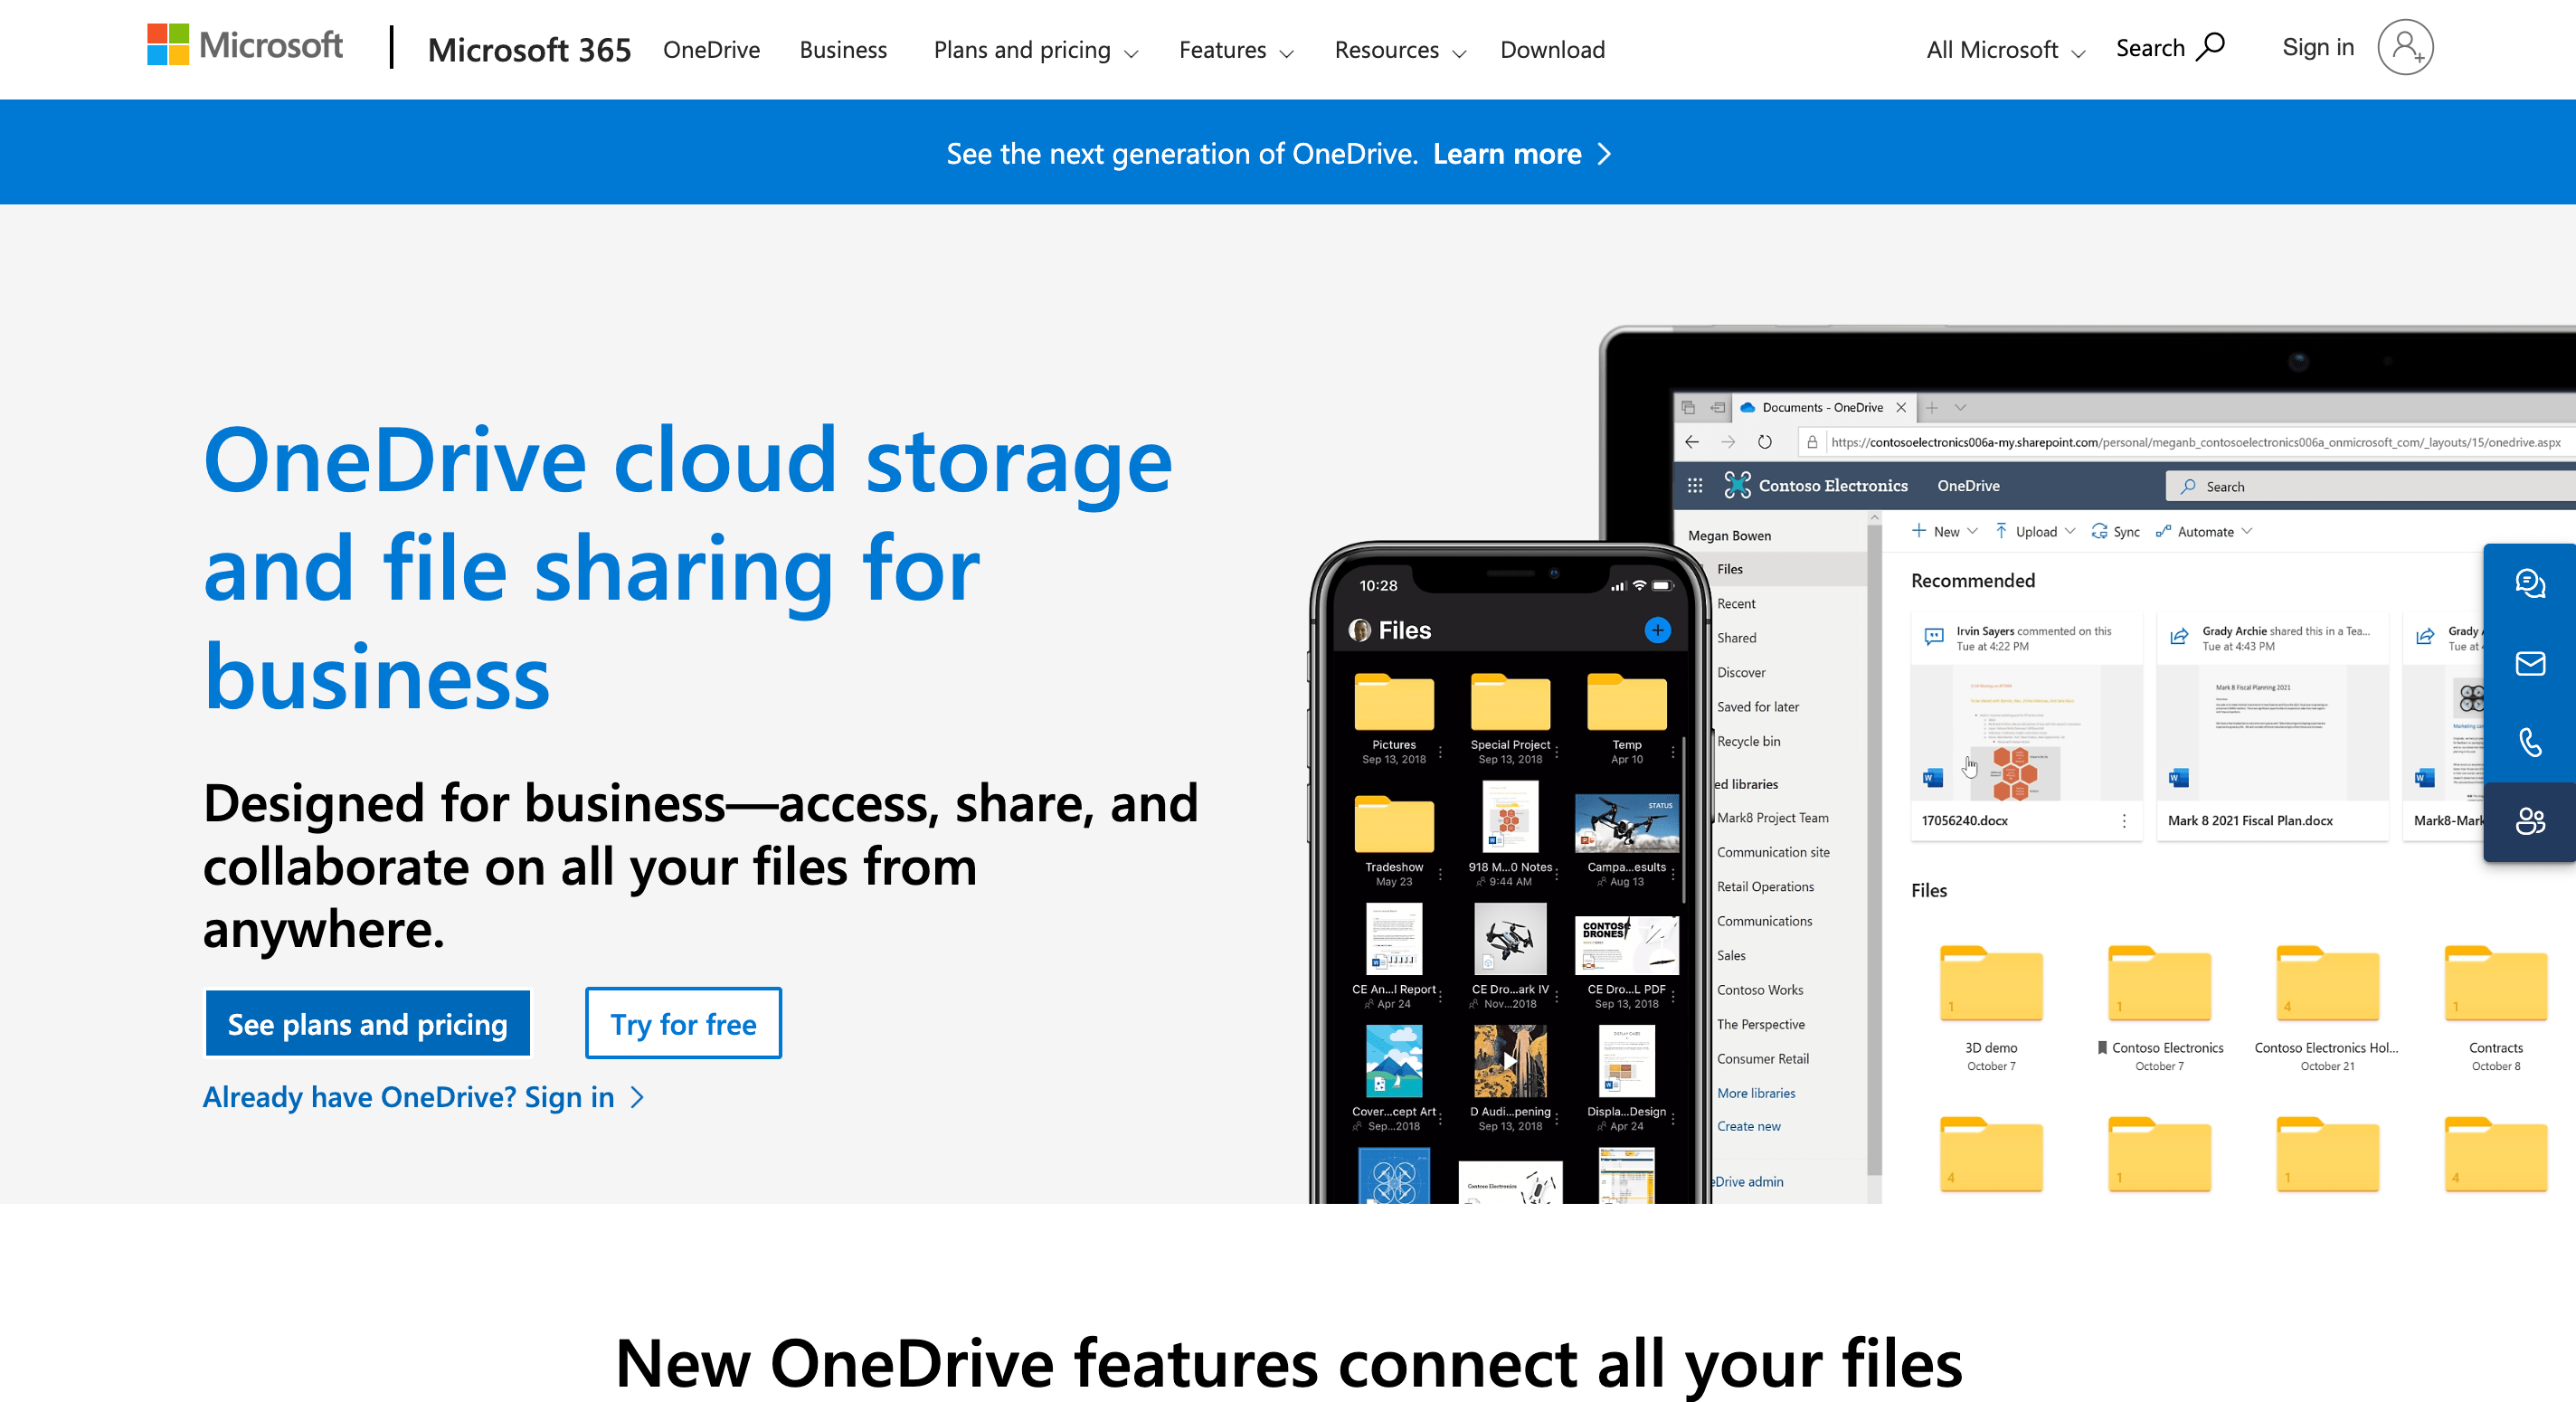Click the Microsoft logo in the header
2576x1402 pixels.
[x=245, y=46]
